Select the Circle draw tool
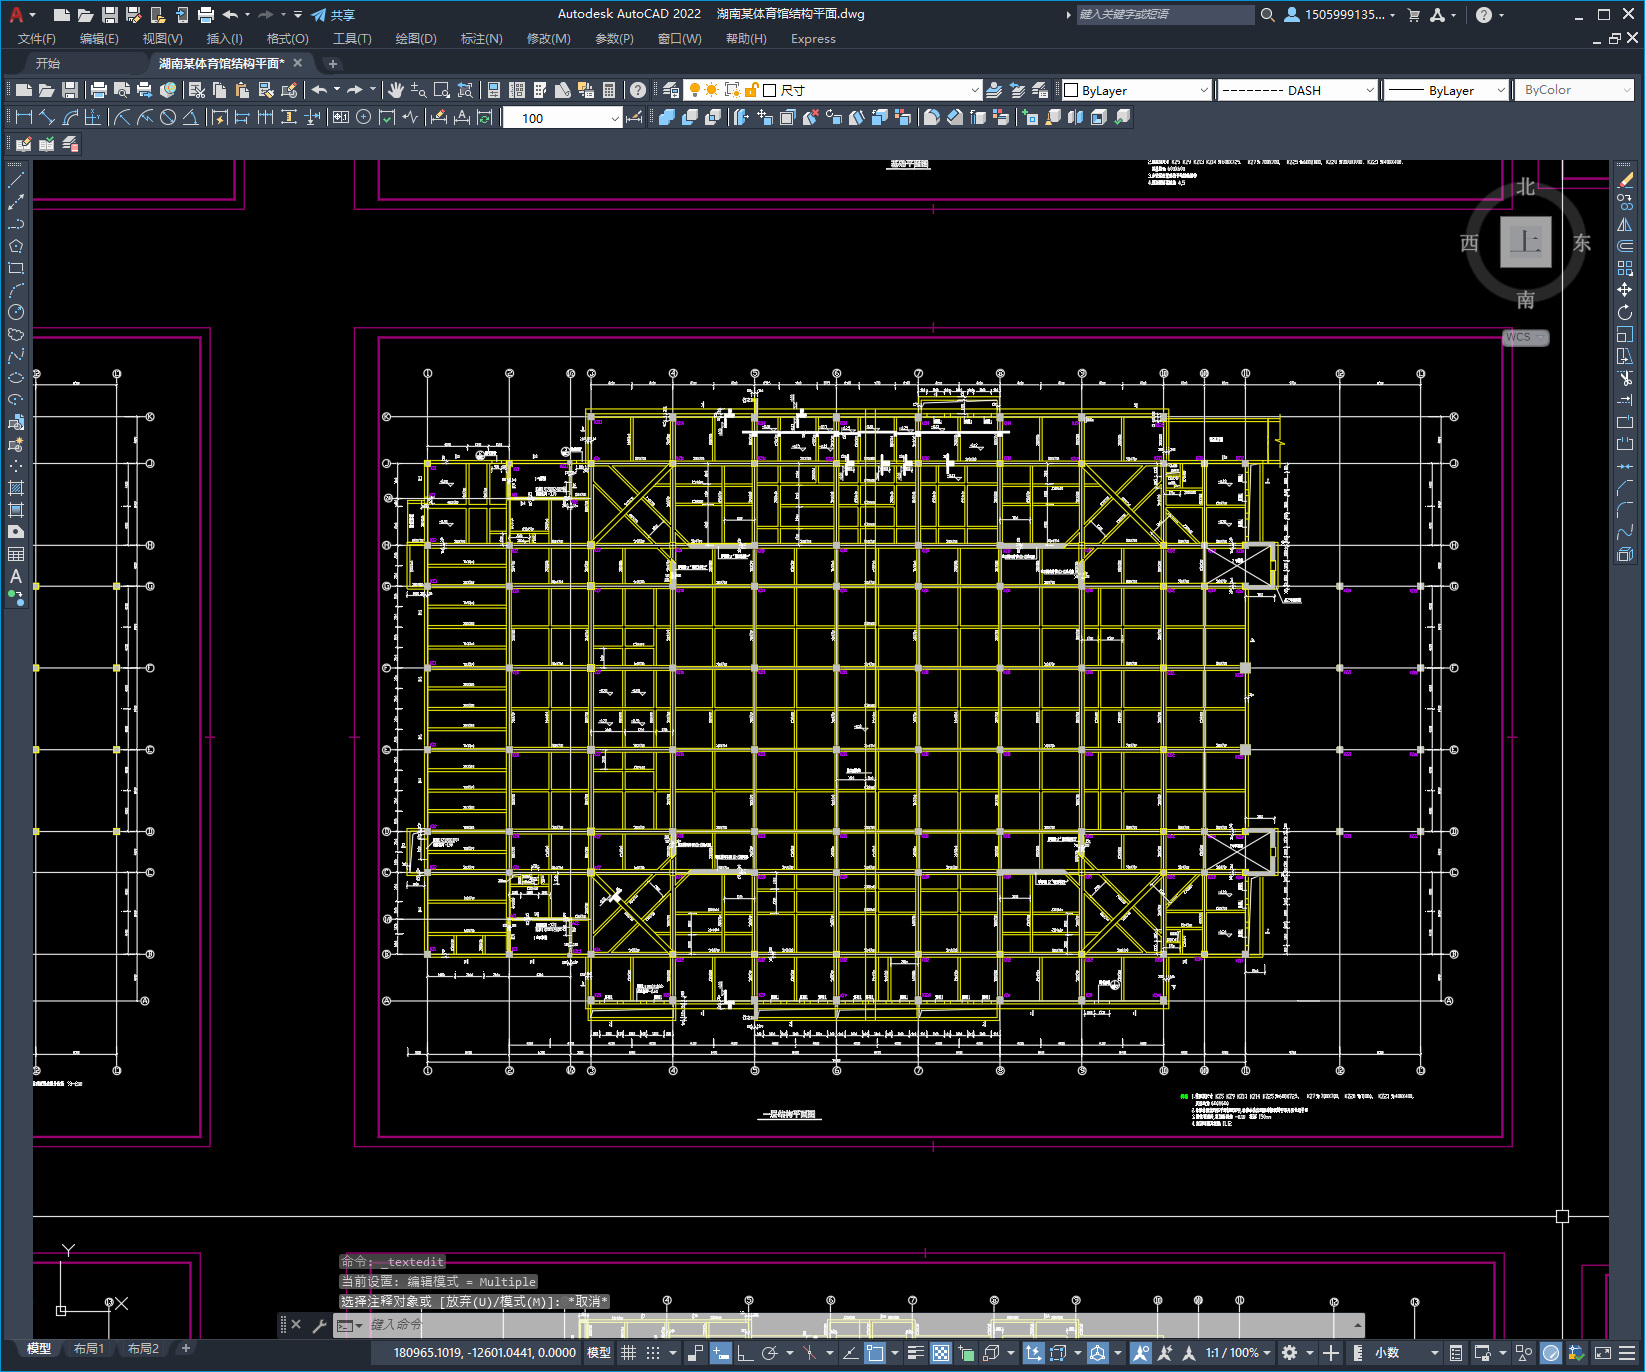The height and width of the screenshot is (1372, 1645). (x=16, y=312)
